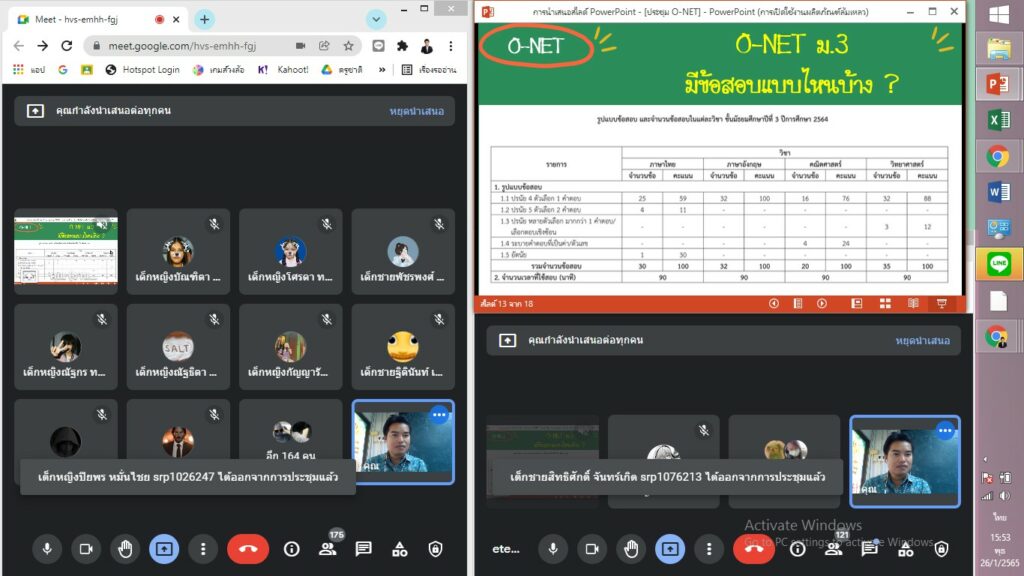Open more options three-dot menu, left Meet toolbar
The width and height of the screenshot is (1024, 576).
(203, 548)
